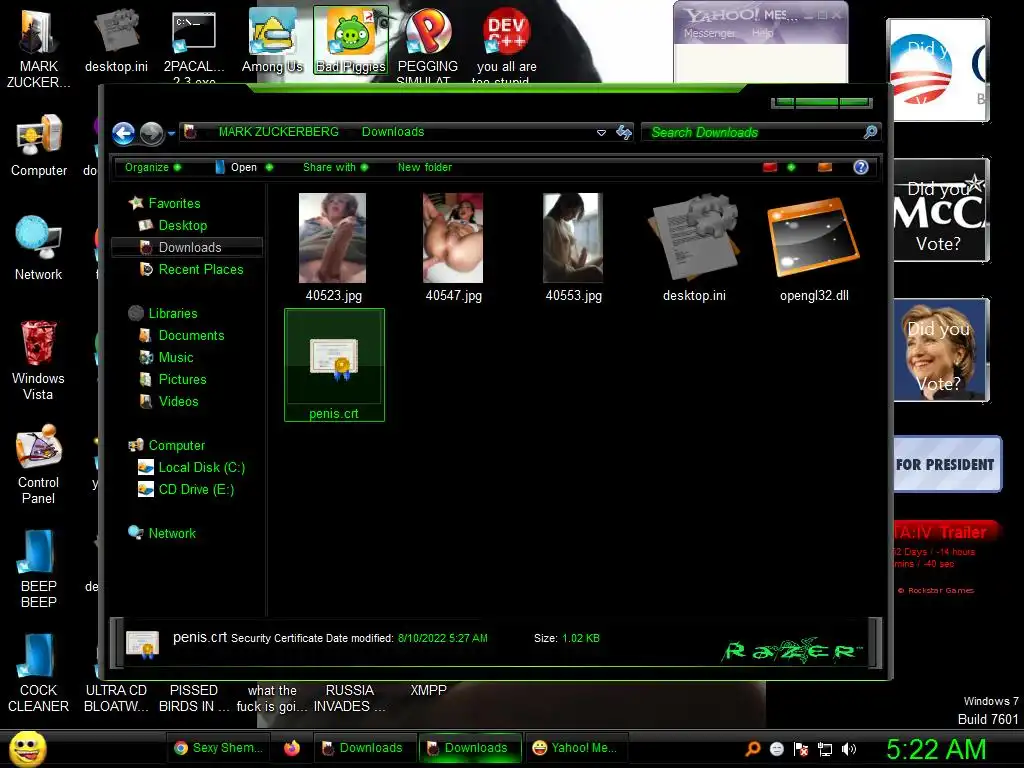Viewport: 1024px width, 768px height.
Task: Create a New folder from the toolbar
Action: [424, 167]
